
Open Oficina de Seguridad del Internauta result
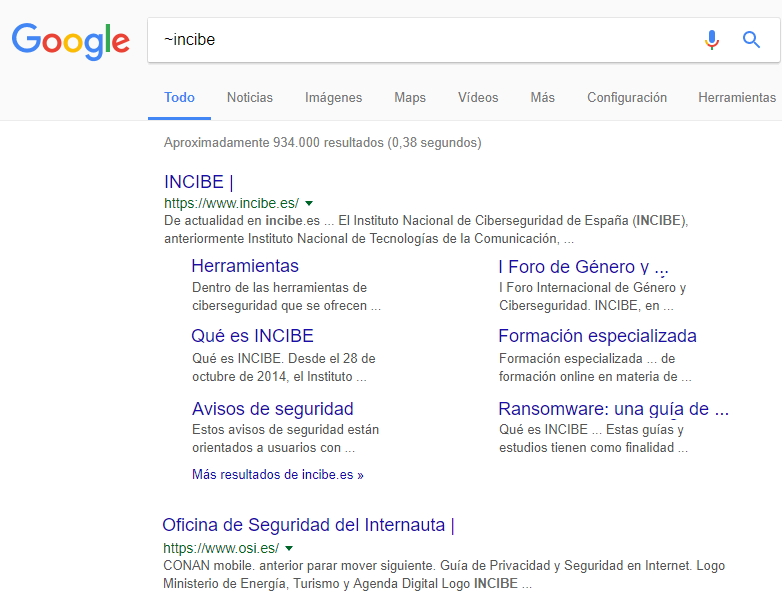308,525
